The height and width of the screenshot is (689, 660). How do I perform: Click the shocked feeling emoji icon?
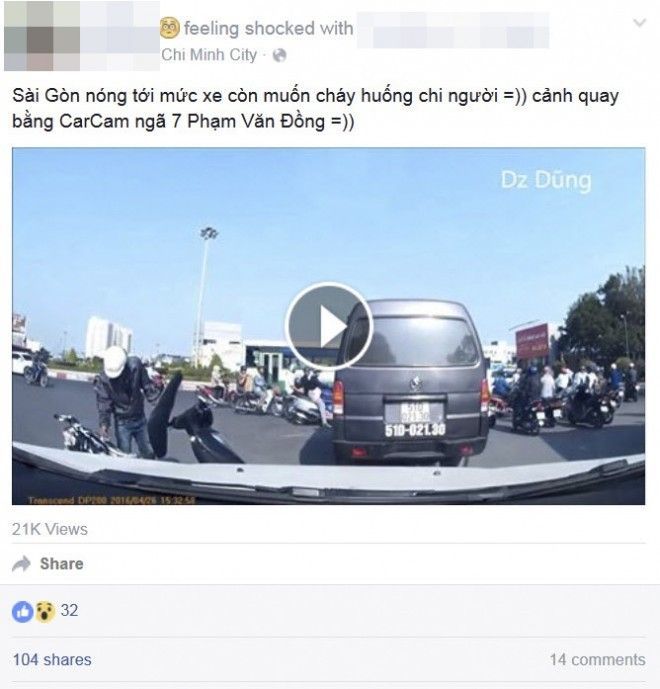click(170, 28)
